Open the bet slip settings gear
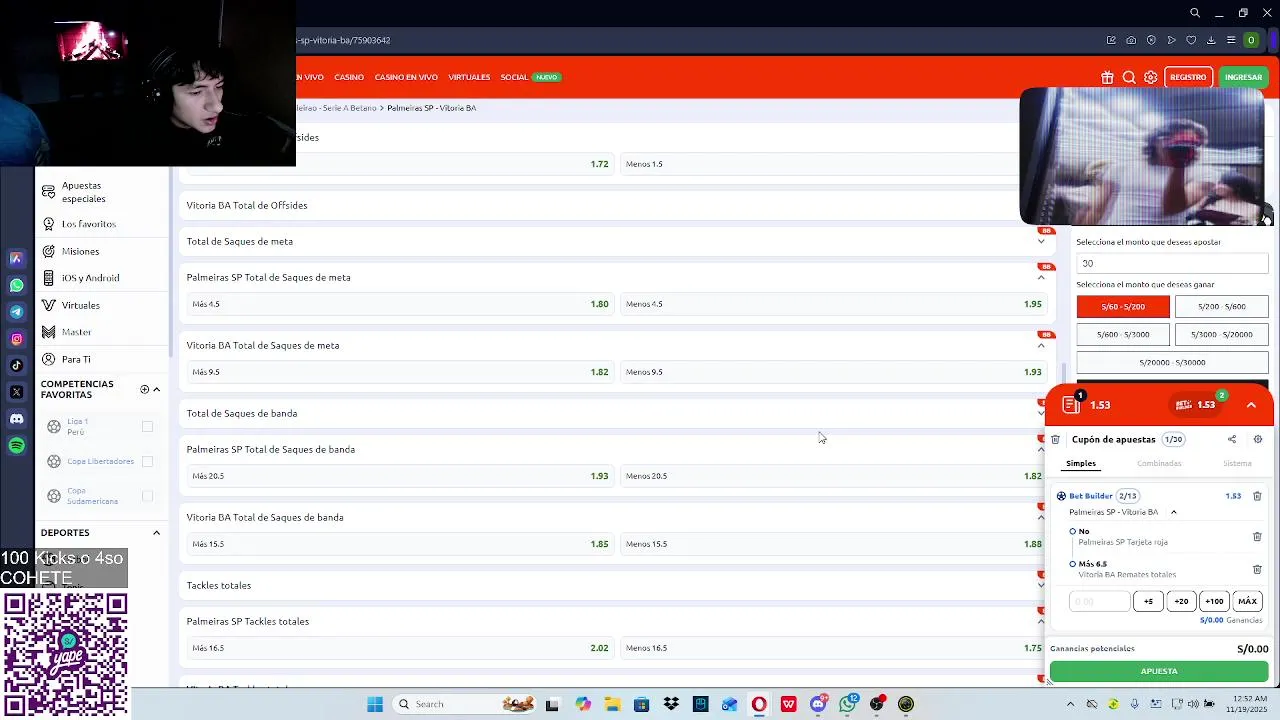The height and width of the screenshot is (720, 1280). click(1258, 439)
